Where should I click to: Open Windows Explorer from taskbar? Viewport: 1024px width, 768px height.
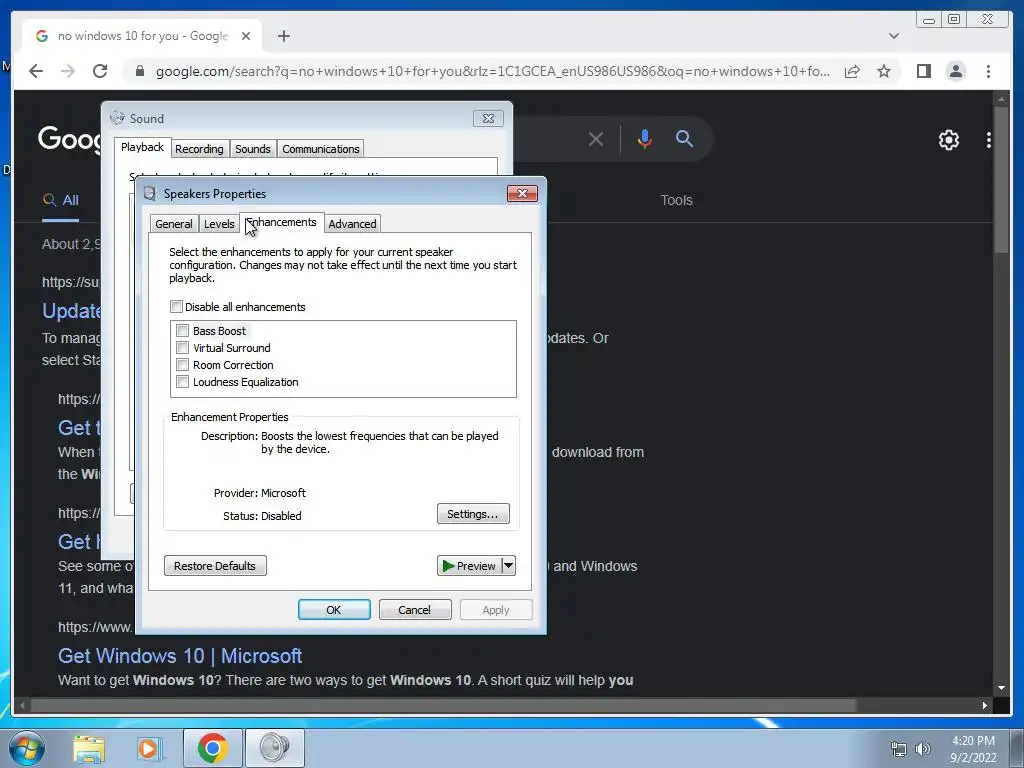pos(89,748)
